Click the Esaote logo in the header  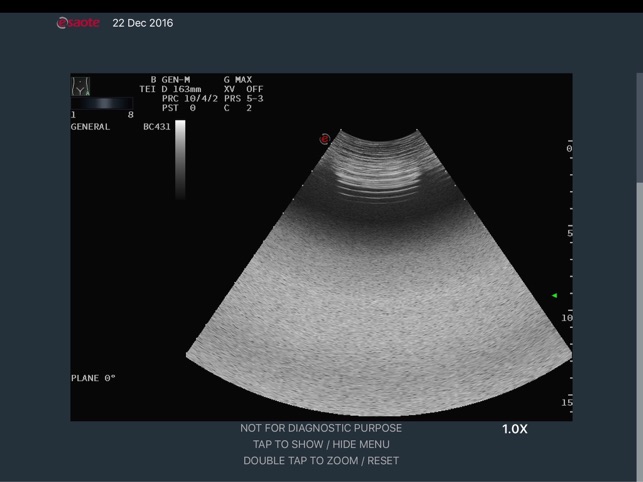78,23
